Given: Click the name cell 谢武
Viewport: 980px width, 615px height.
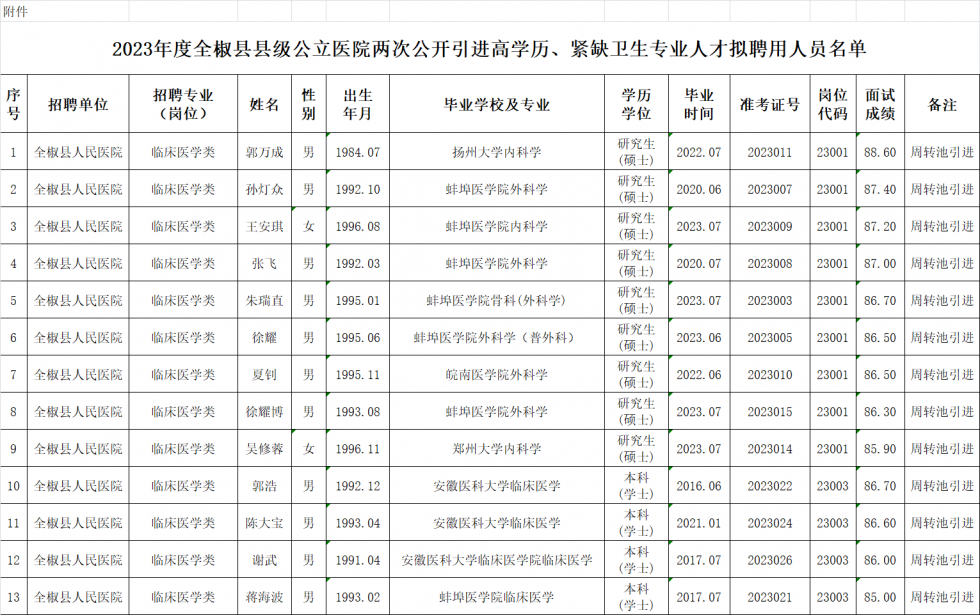Looking at the screenshot, I should pyautogui.click(x=264, y=560).
